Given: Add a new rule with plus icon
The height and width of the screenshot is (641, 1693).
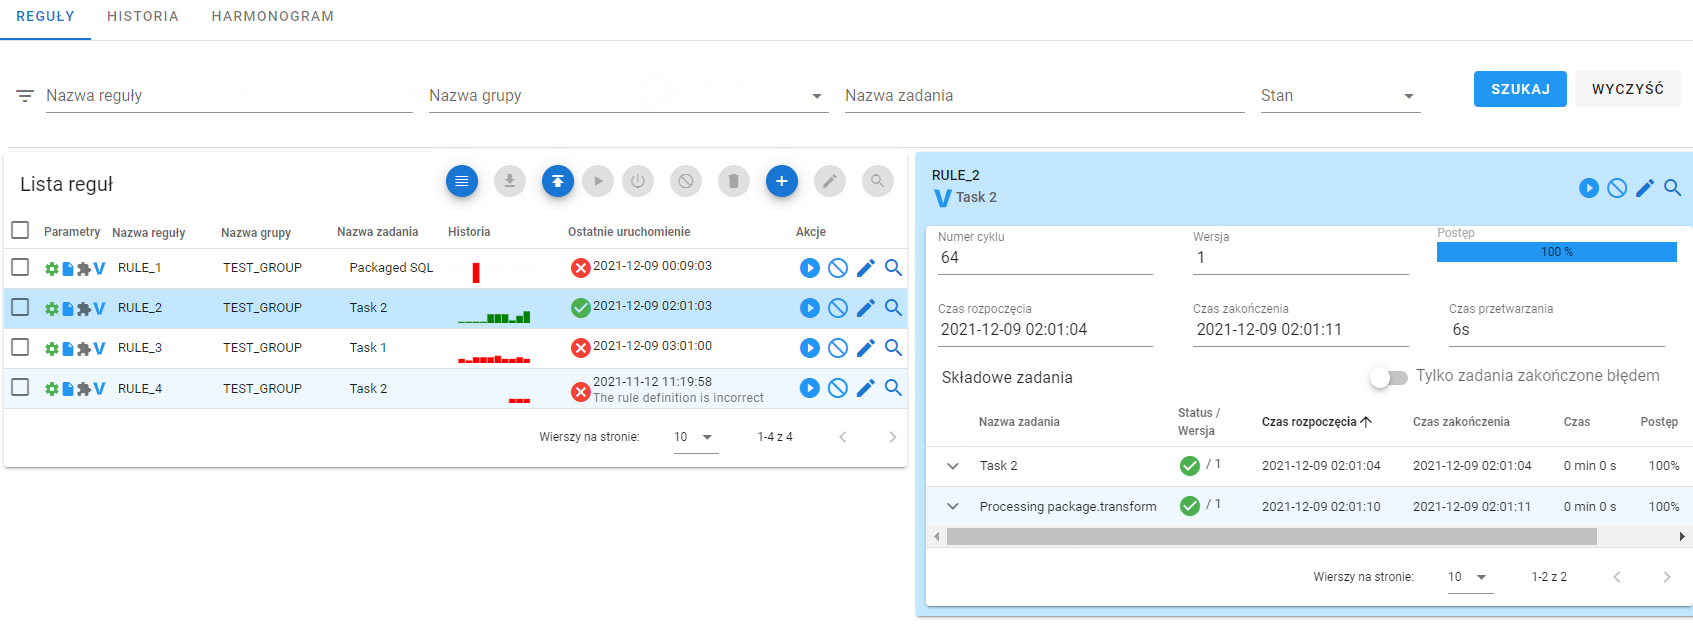Looking at the screenshot, I should tap(782, 181).
